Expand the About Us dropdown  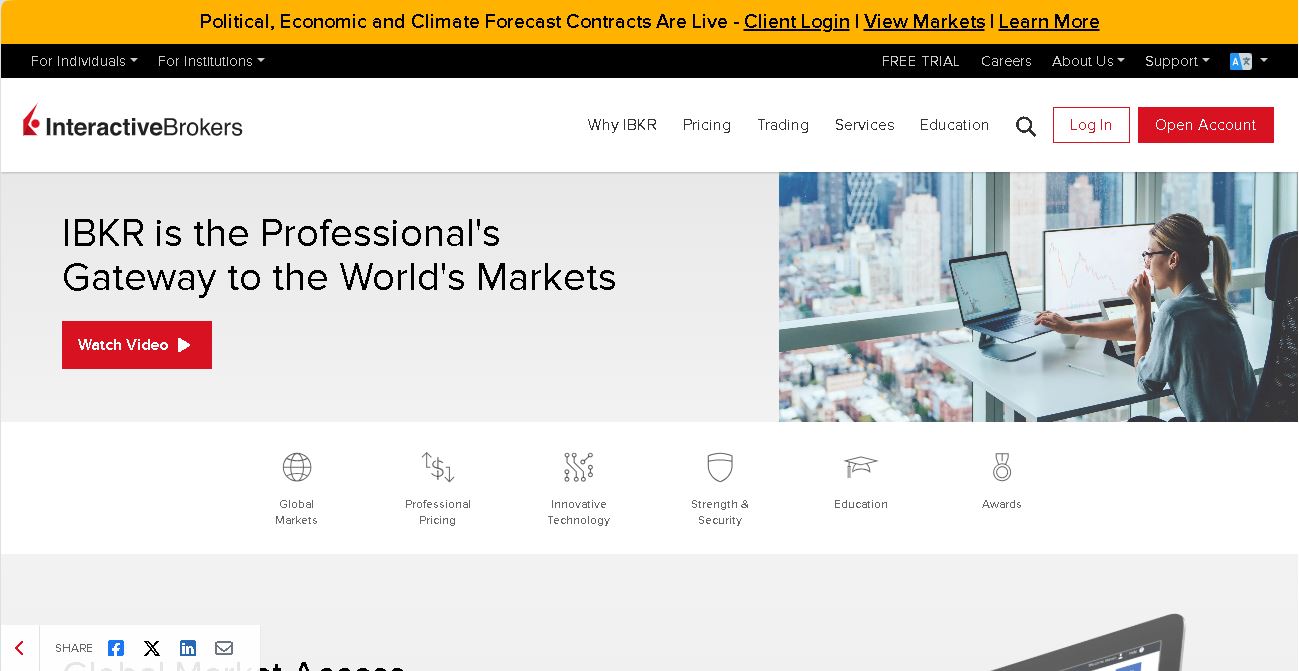click(x=1088, y=61)
